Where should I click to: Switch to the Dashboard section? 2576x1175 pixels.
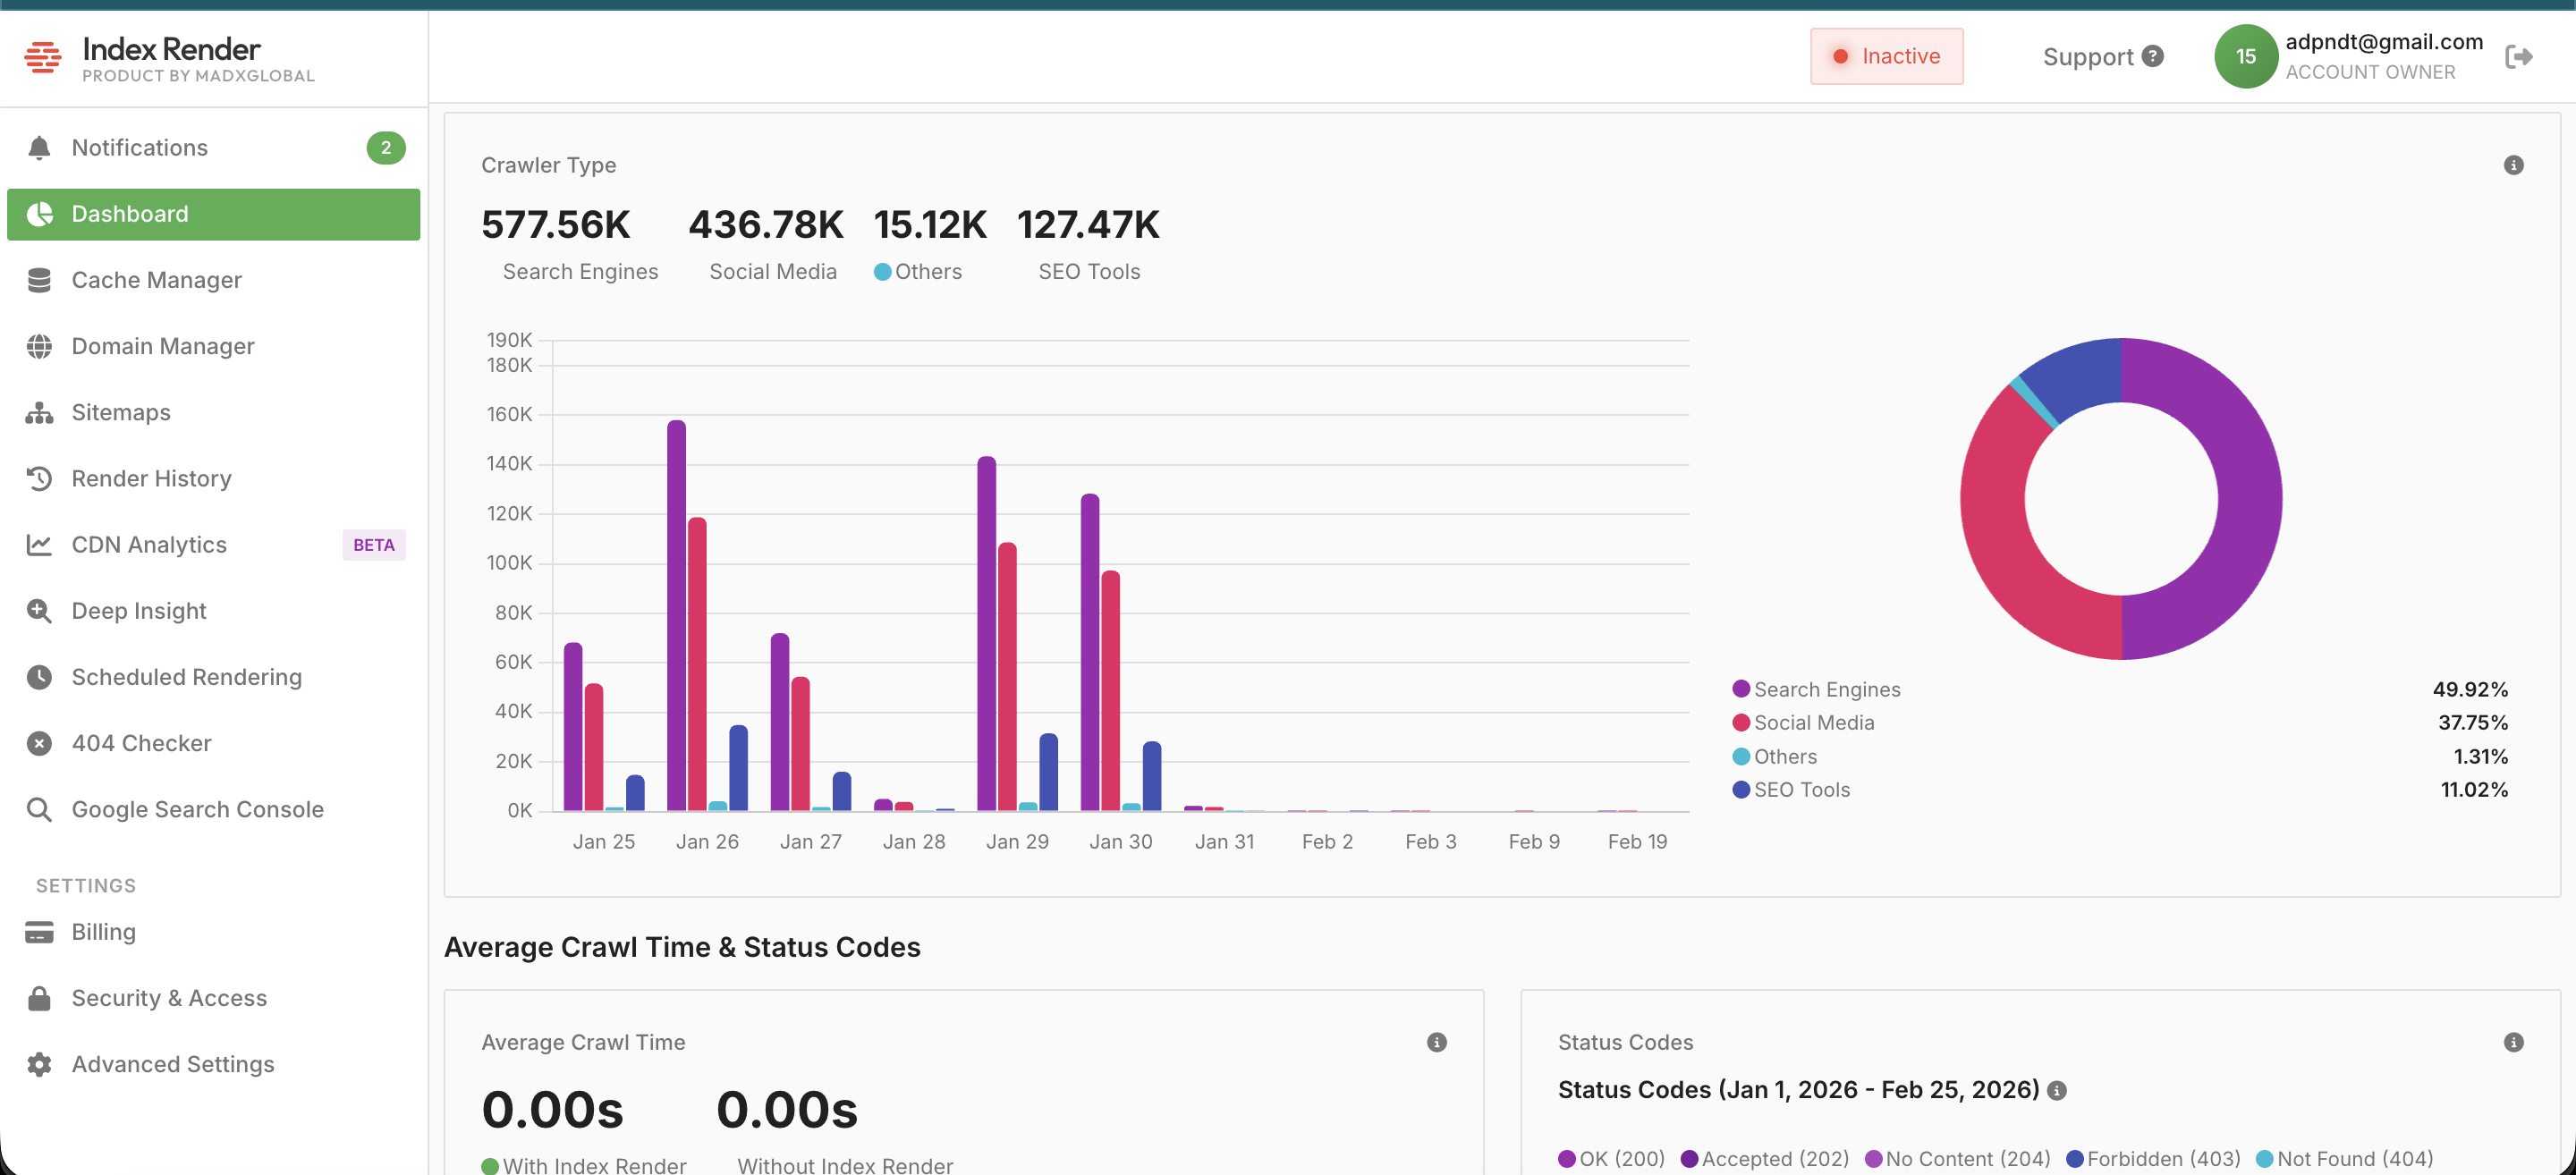[x=130, y=213]
